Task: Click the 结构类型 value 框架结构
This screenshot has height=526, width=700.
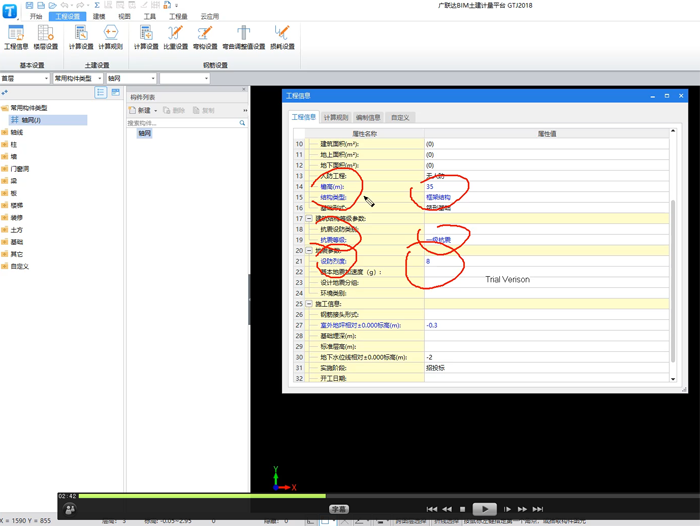Action: [546, 197]
